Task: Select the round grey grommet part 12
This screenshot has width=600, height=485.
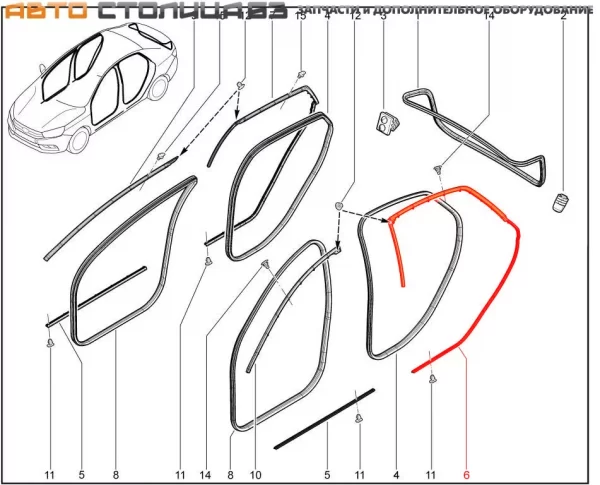Action: click(340, 206)
